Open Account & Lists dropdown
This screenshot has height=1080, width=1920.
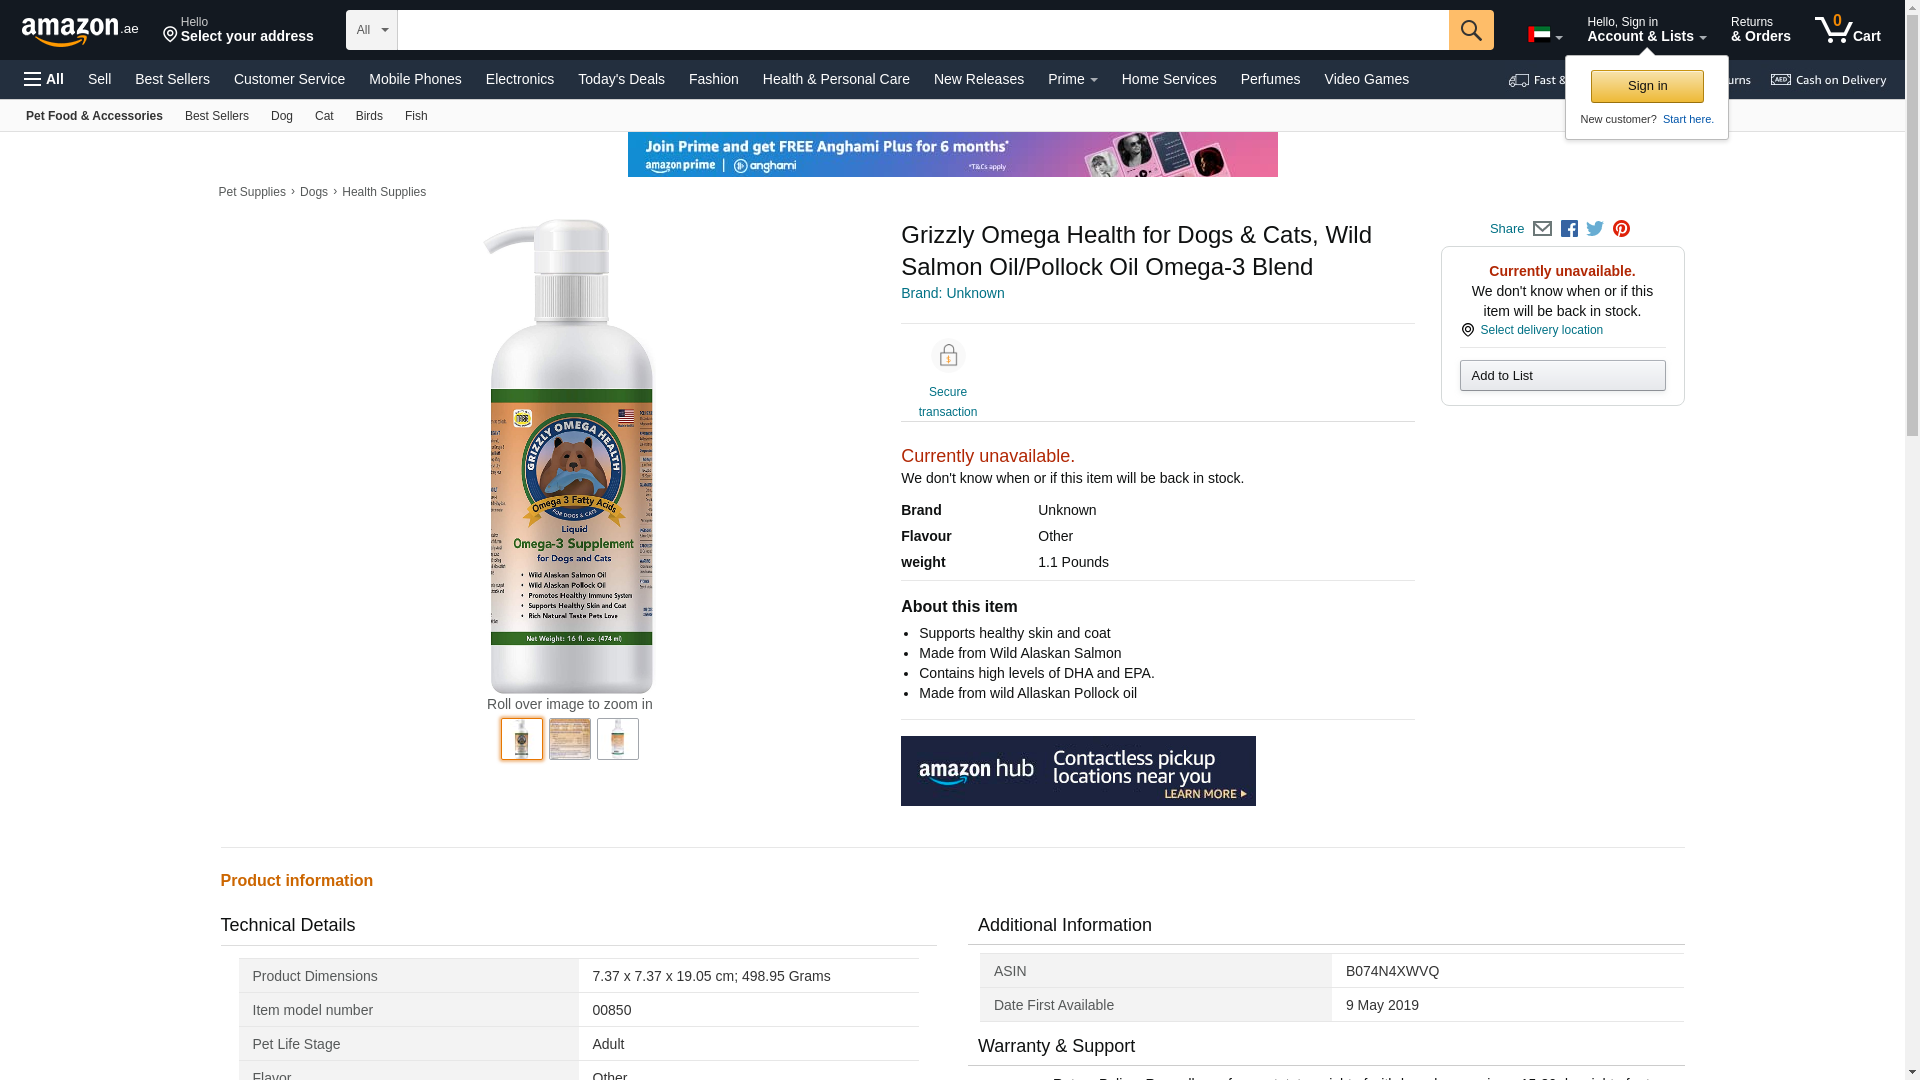point(1646,30)
